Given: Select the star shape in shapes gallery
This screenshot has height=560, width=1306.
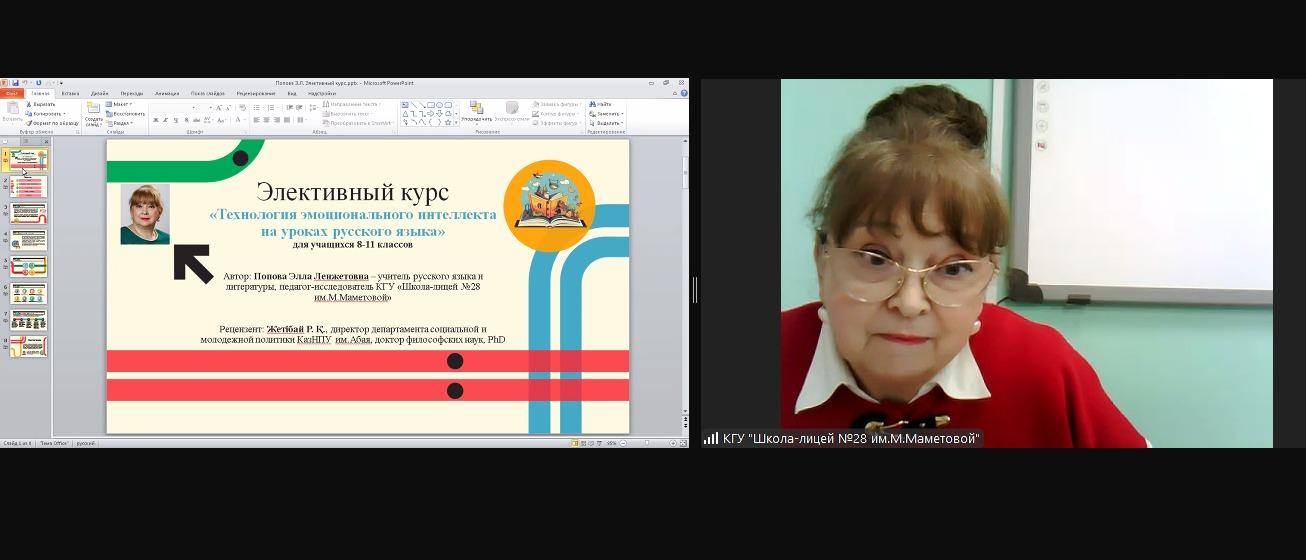Looking at the screenshot, I should tap(449, 122).
